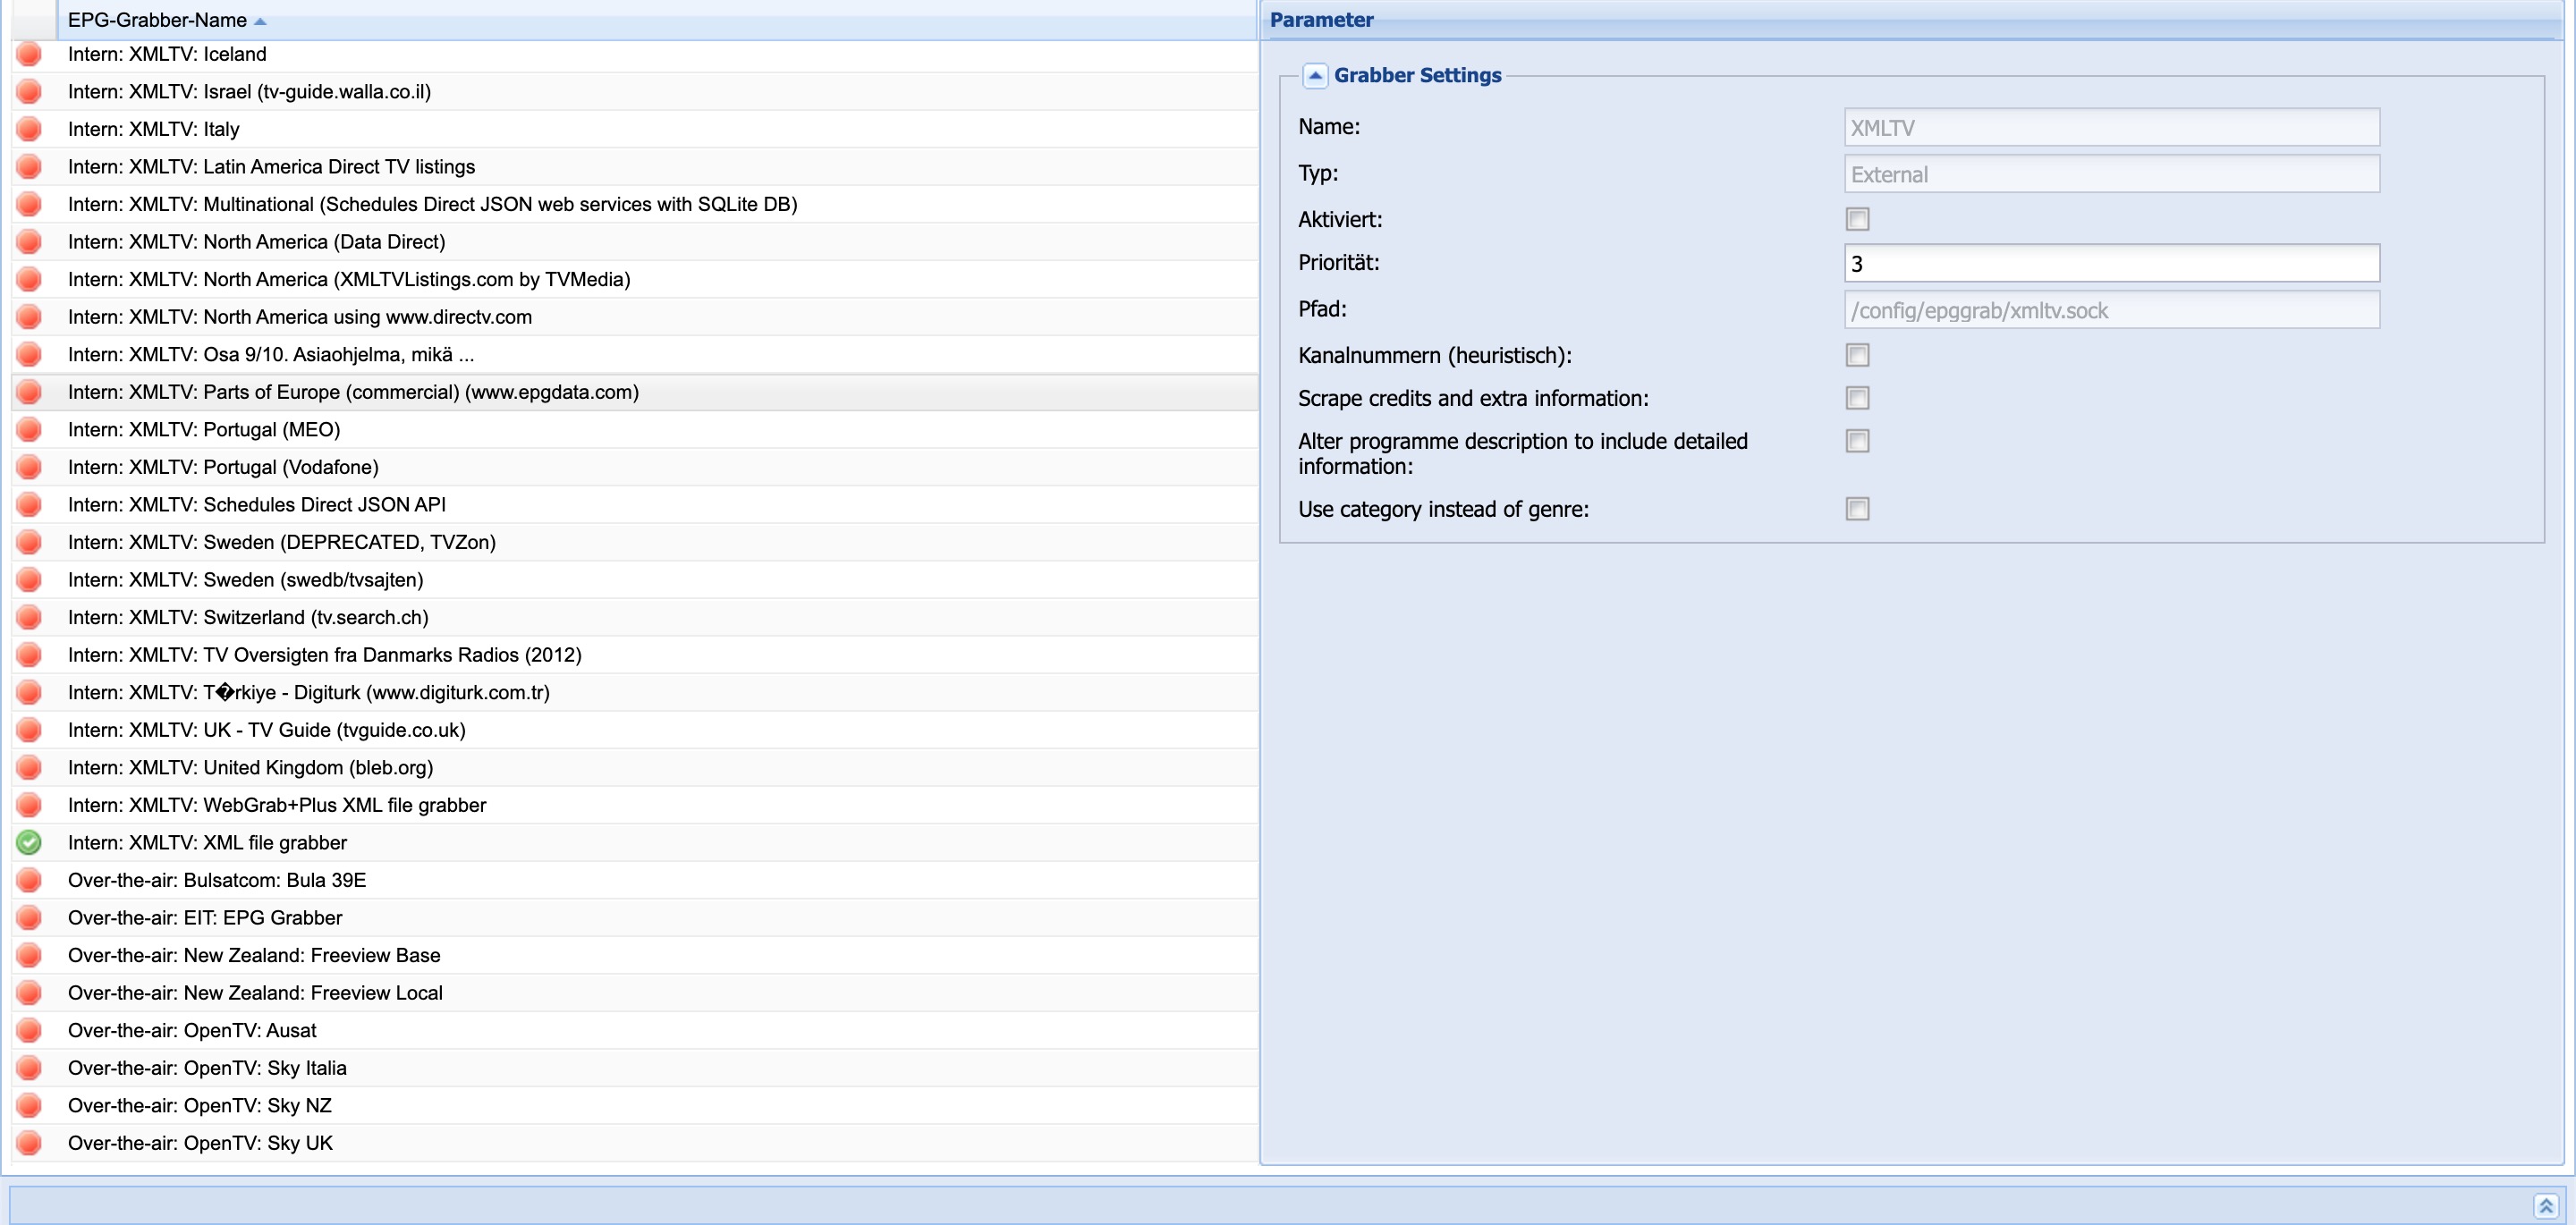Click the status icon for Osa 9/10 grabber

[29, 354]
